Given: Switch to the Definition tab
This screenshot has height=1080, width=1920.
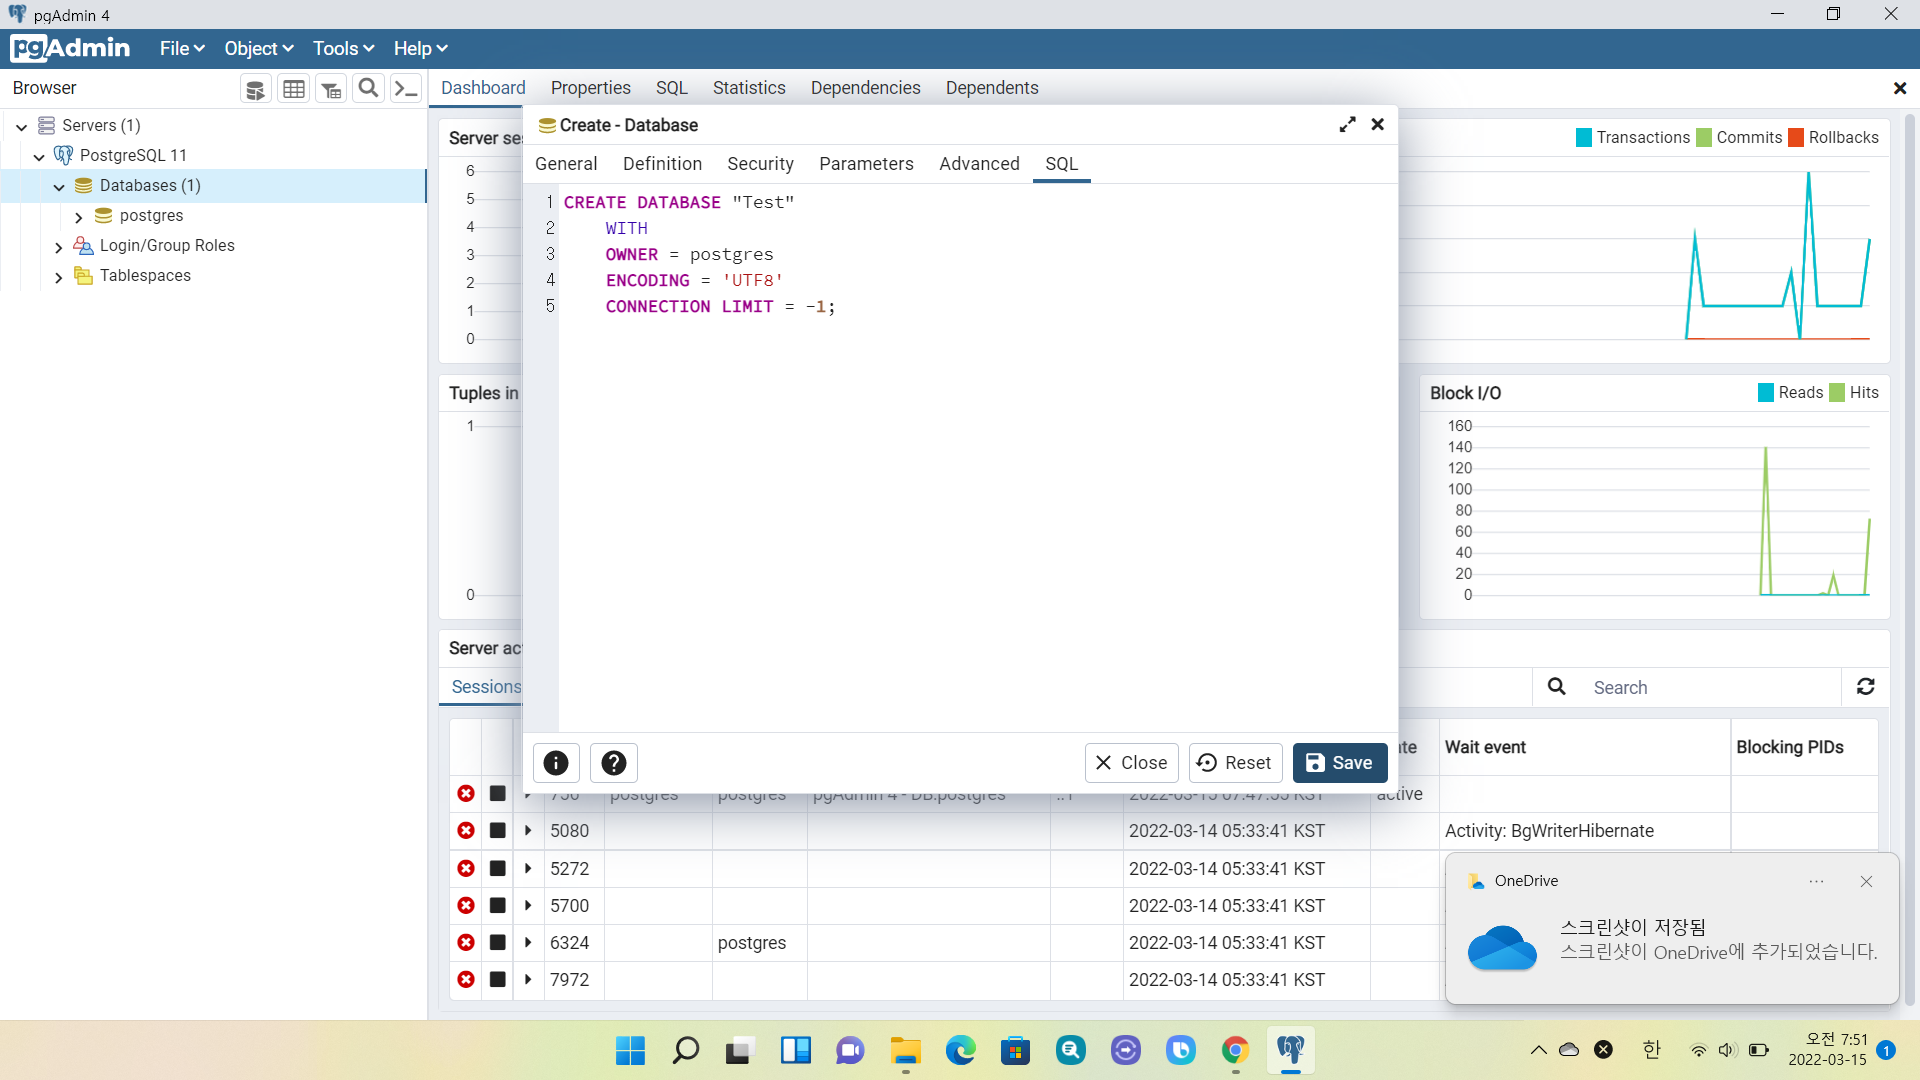Looking at the screenshot, I should pyautogui.click(x=662, y=164).
